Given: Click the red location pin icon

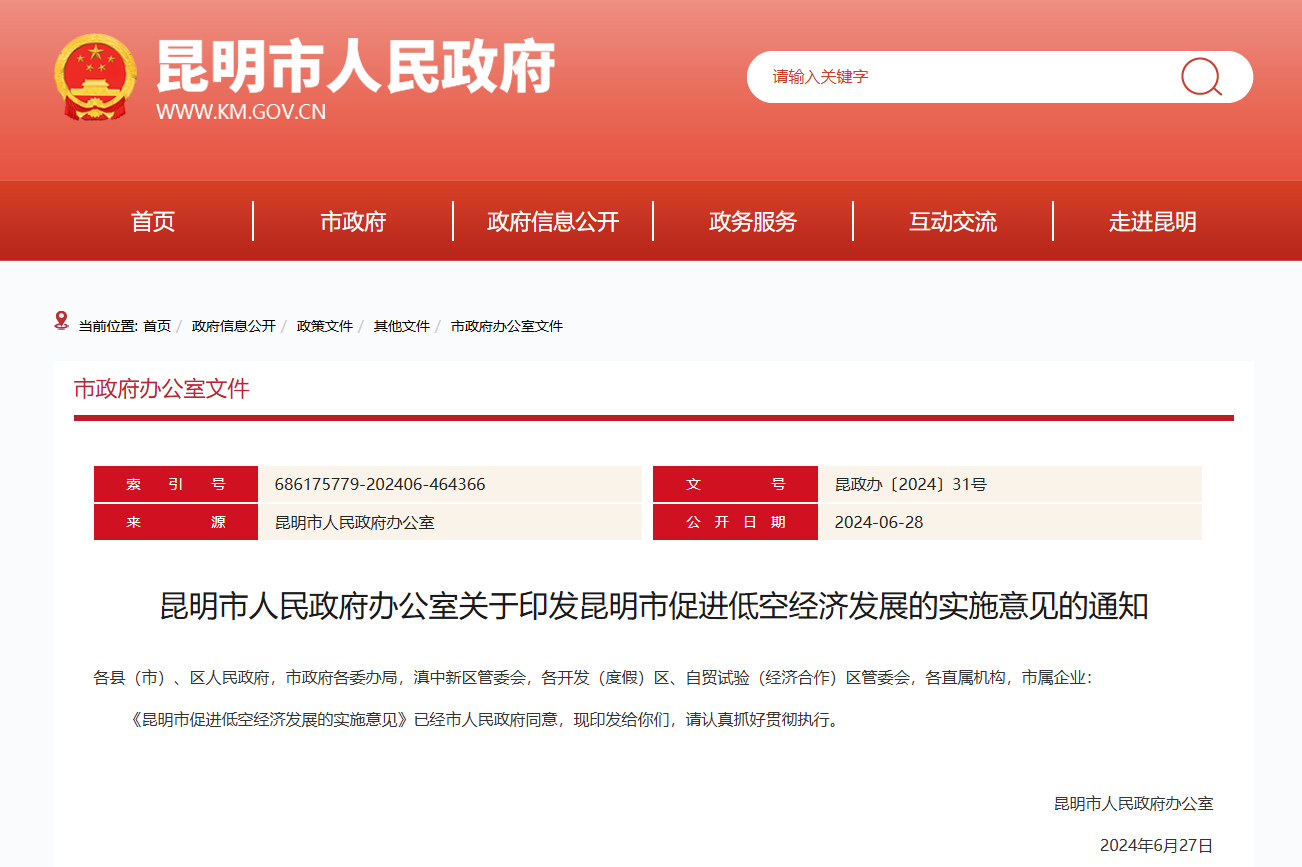Looking at the screenshot, I should (62, 321).
